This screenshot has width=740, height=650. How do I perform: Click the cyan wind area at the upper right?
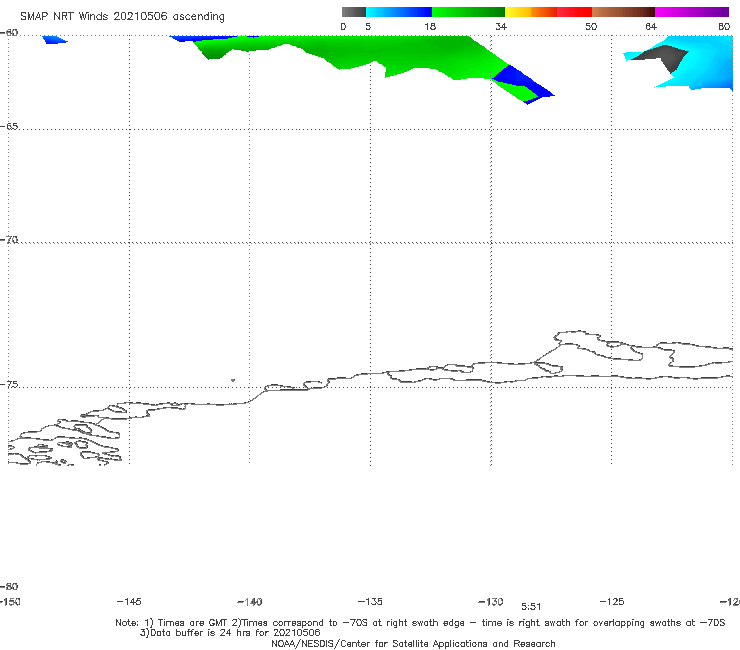tap(708, 64)
